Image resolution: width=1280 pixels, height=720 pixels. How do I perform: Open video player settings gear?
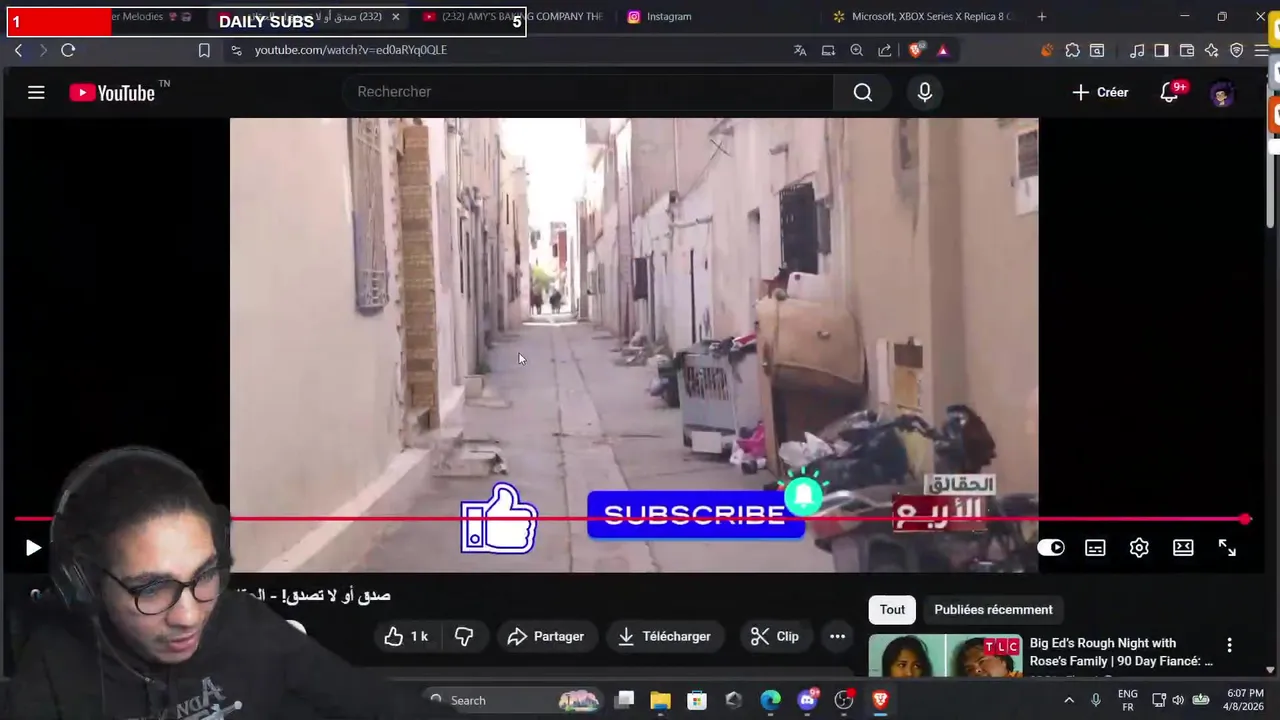click(1139, 548)
